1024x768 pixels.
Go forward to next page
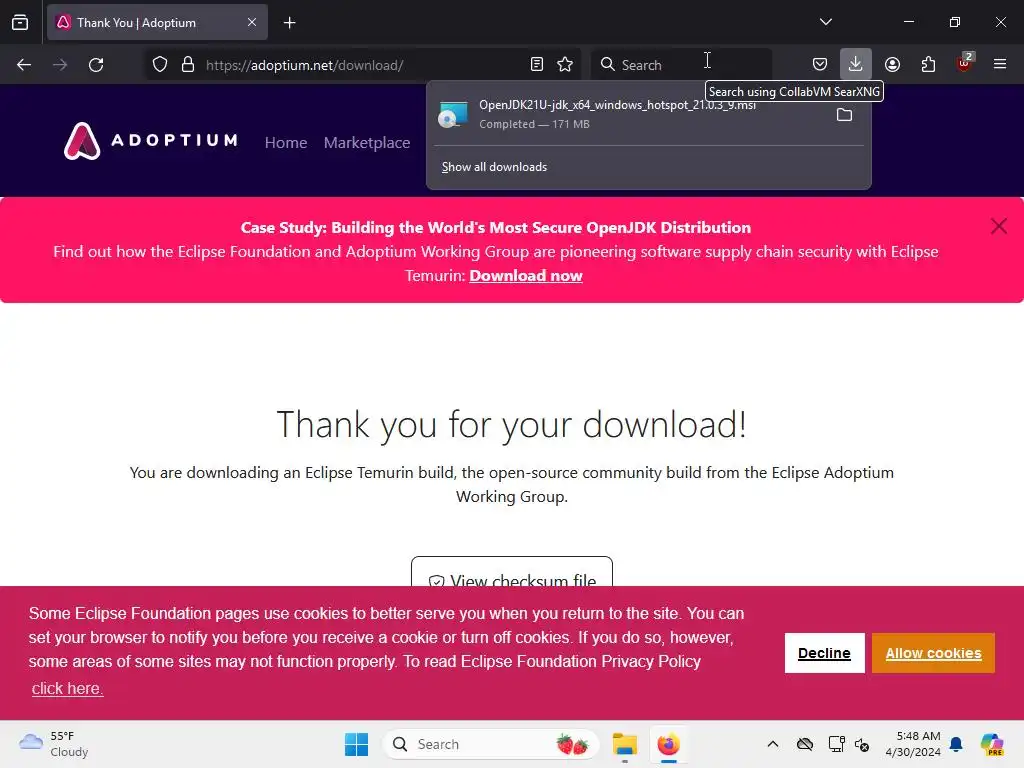point(60,65)
